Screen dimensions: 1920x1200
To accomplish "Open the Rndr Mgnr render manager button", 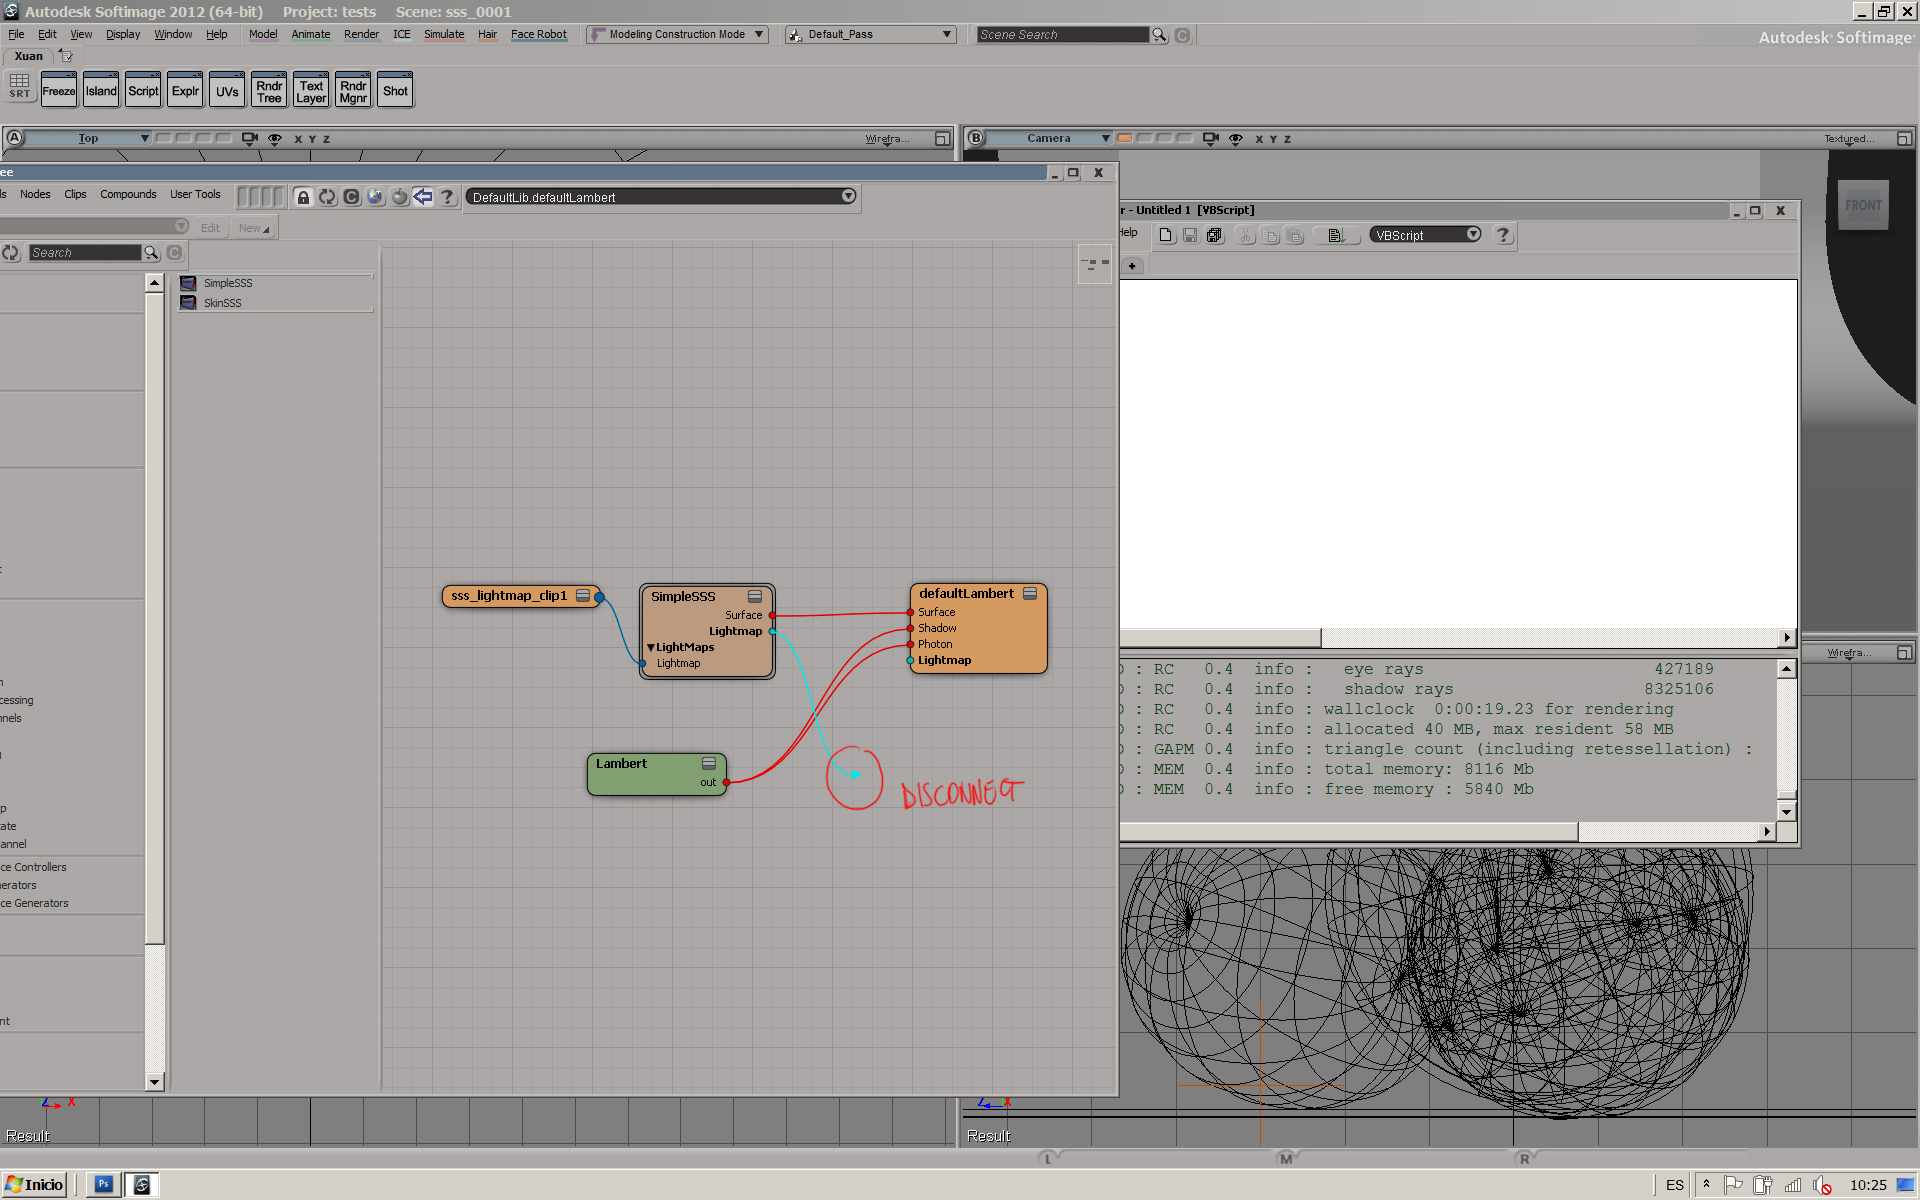I will coord(353,91).
